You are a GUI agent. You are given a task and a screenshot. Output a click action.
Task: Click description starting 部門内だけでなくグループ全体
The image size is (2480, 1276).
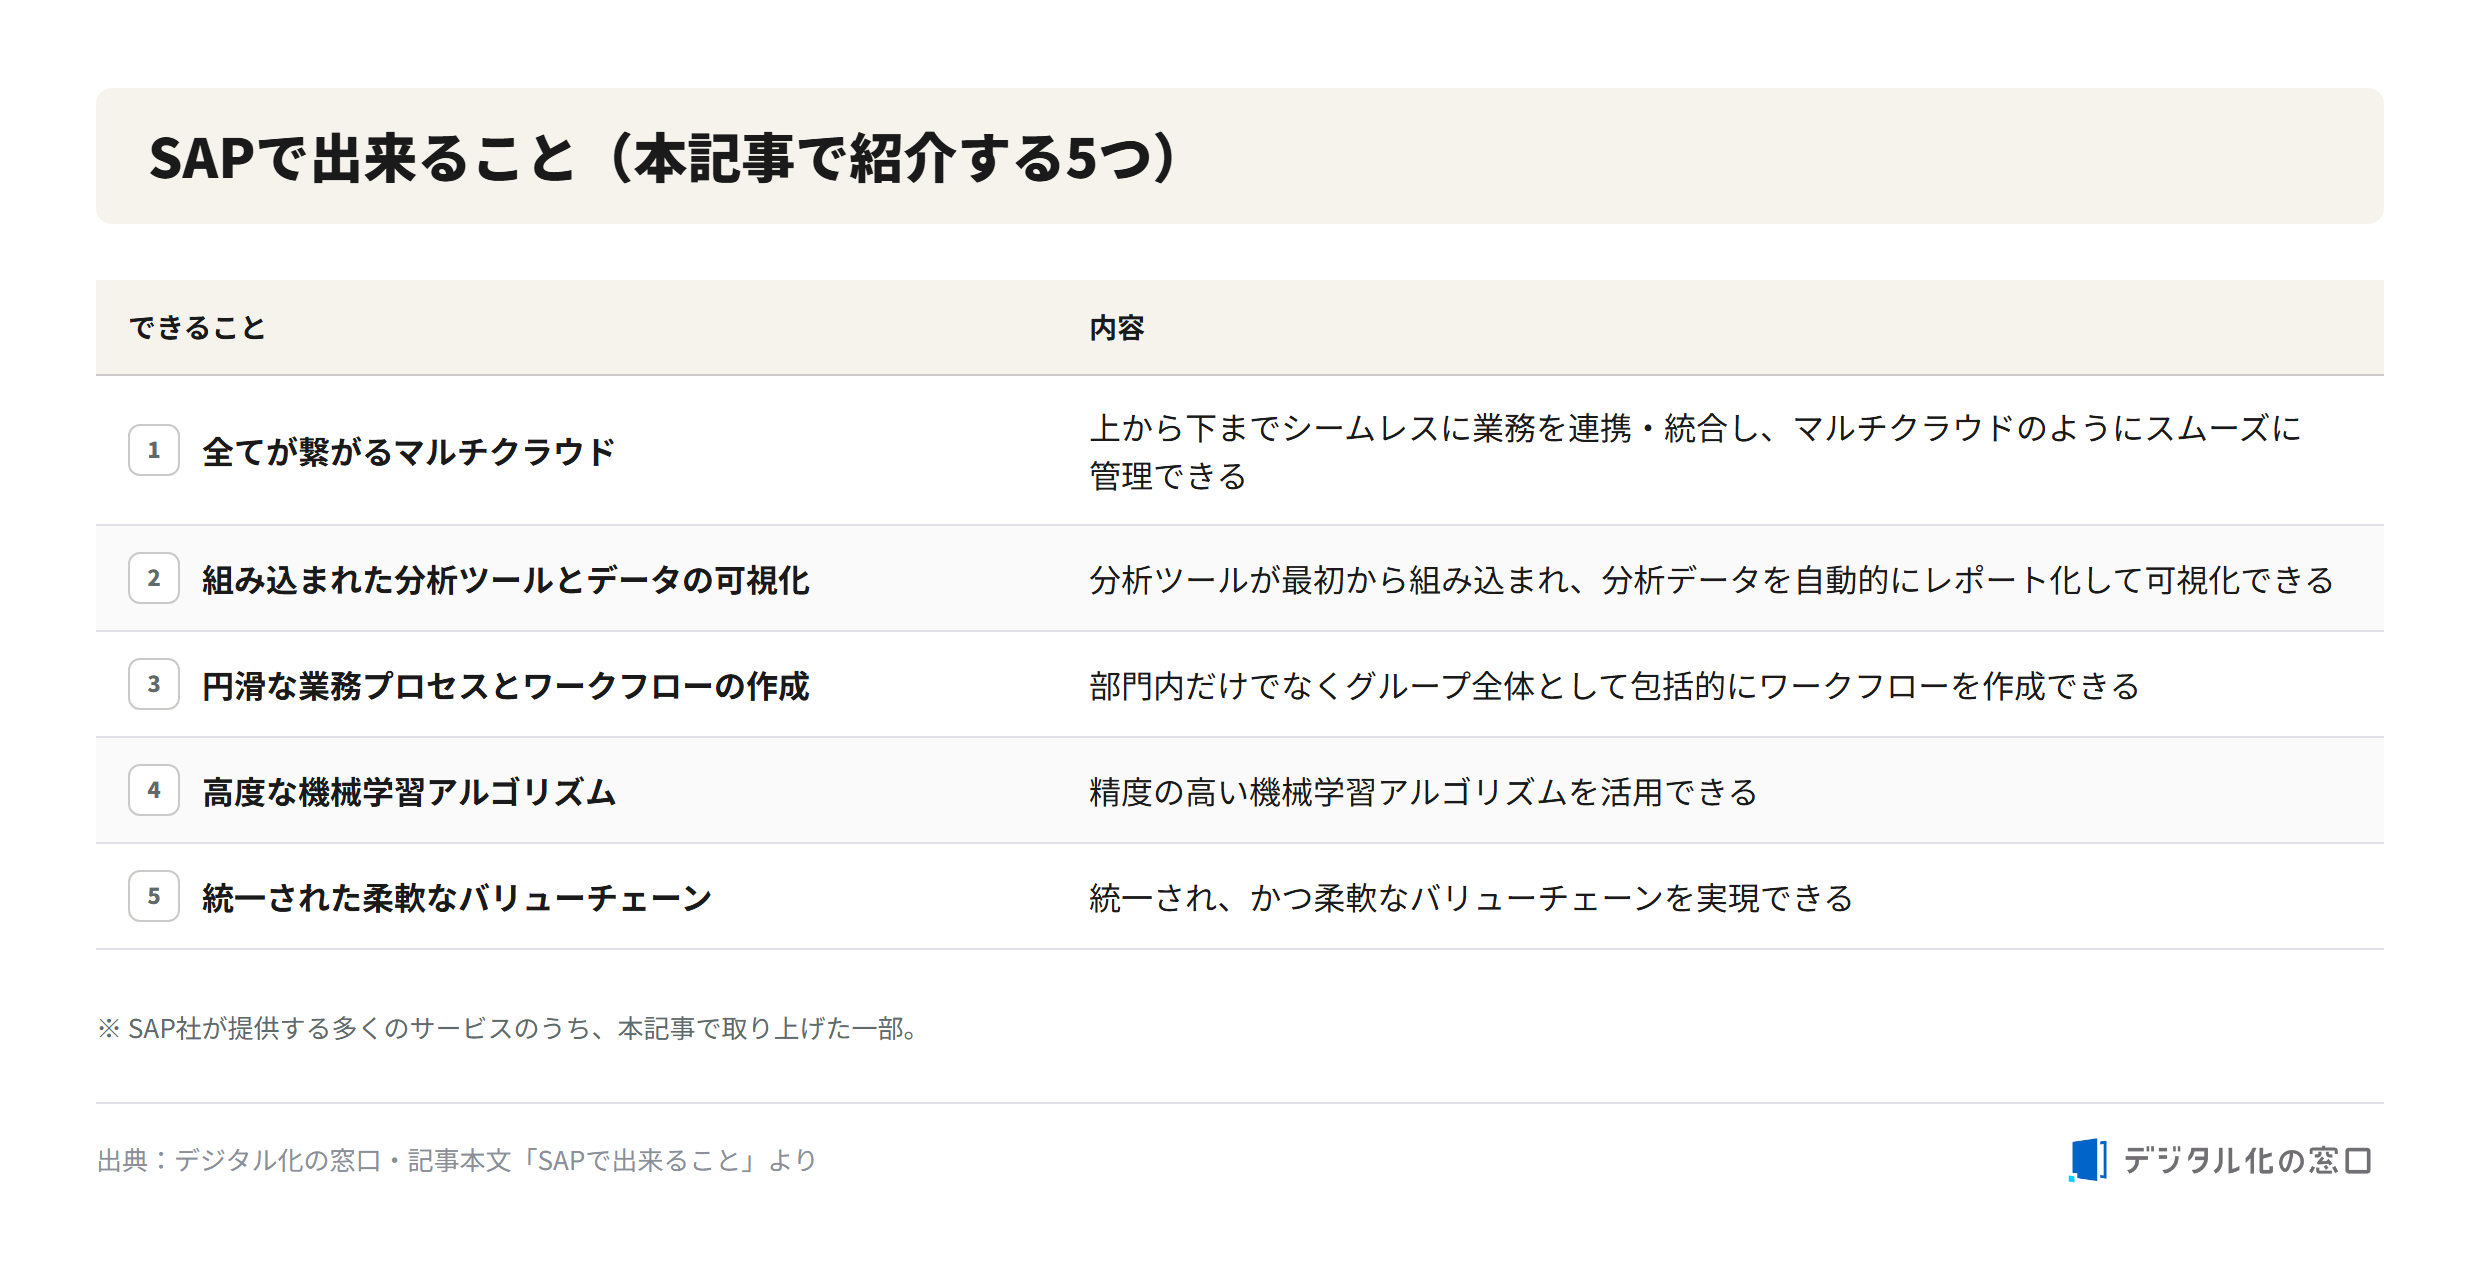tap(1614, 685)
